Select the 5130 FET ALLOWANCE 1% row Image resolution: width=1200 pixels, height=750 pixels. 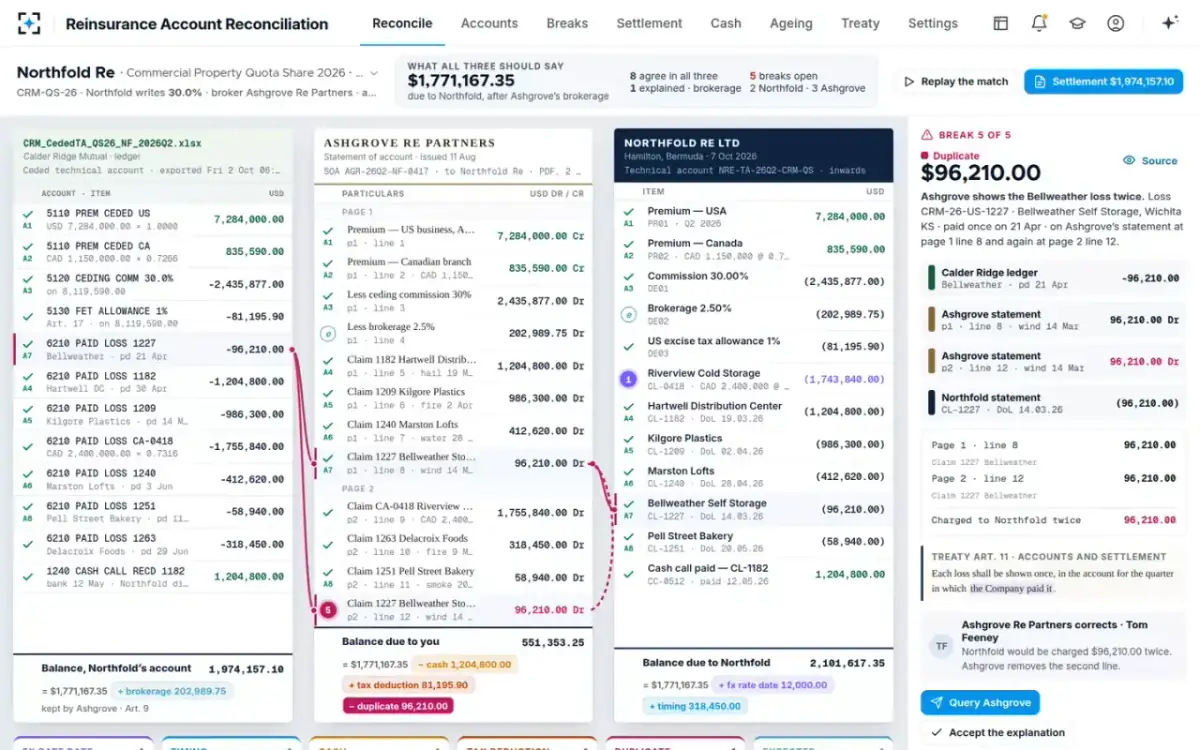tap(153, 317)
